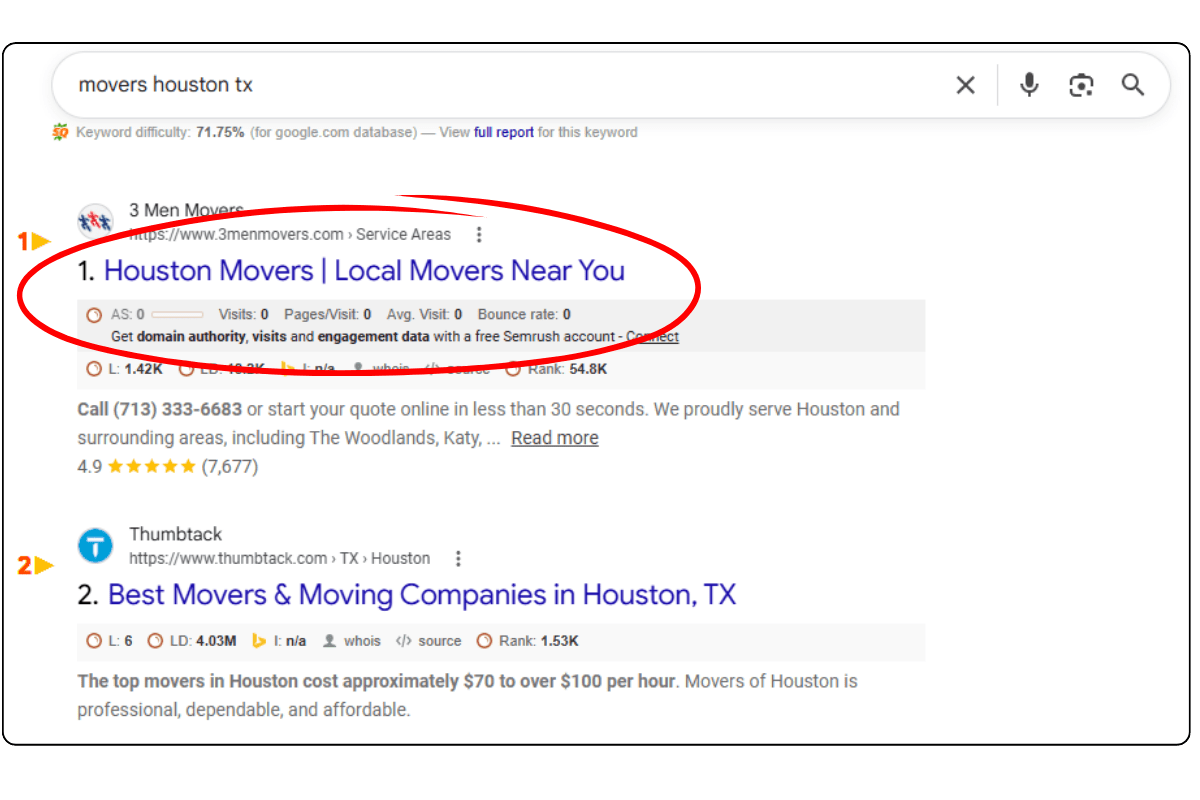The height and width of the screenshot is (800, 1200).
Task: Click the Semrush logo beside Keyword difficulty
Action: point(61,132)
